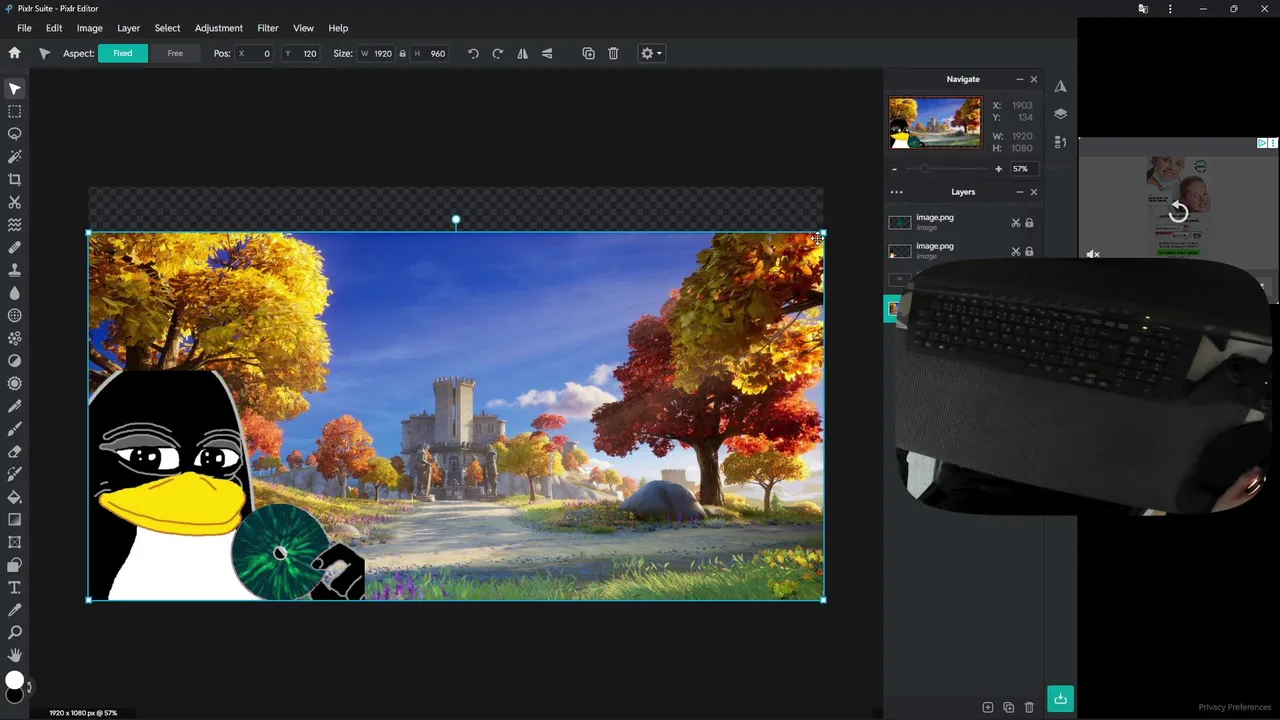Image resolution: width=1280 pixels, height=720 pixels.
Task: Select the Crop tool
Action: coord(14,180)
